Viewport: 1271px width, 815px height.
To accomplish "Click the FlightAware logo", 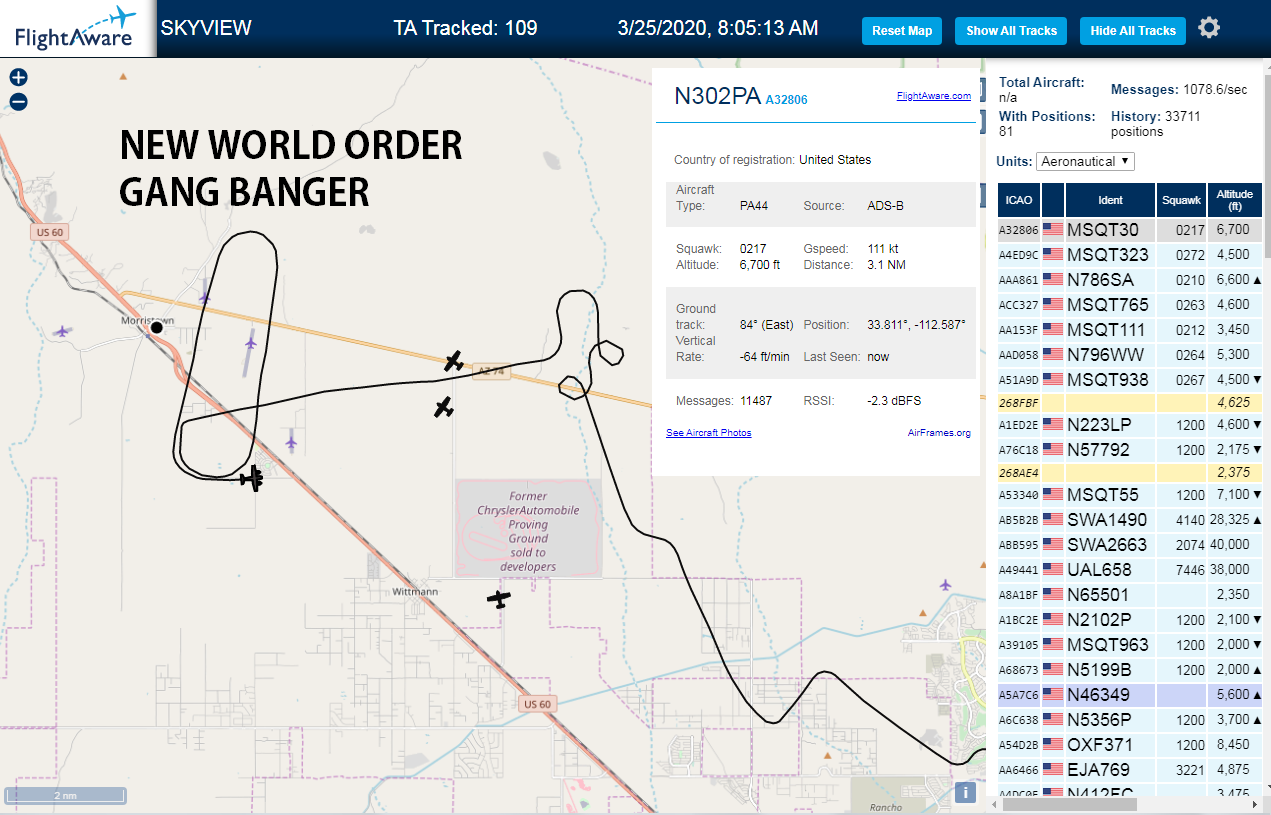I will point(77,29).
